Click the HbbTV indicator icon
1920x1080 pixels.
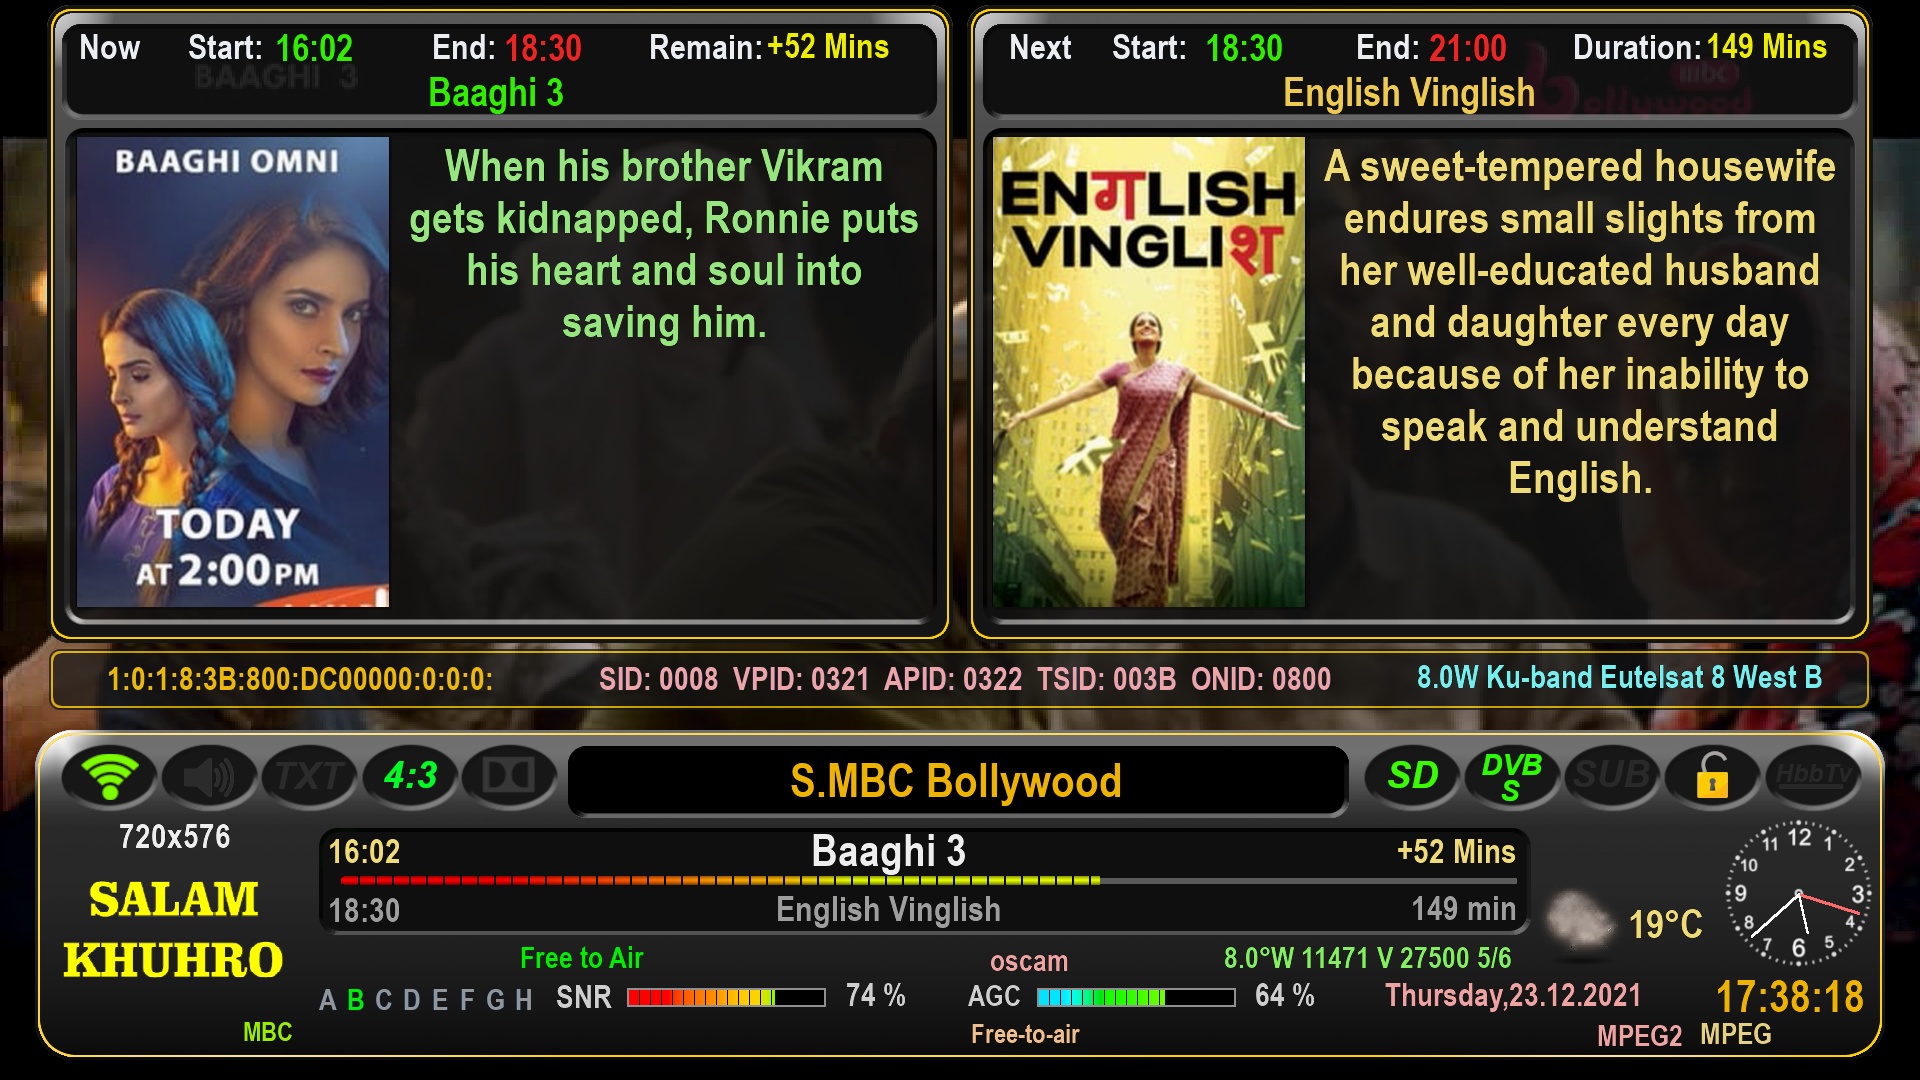click(x=1813, y=776)
